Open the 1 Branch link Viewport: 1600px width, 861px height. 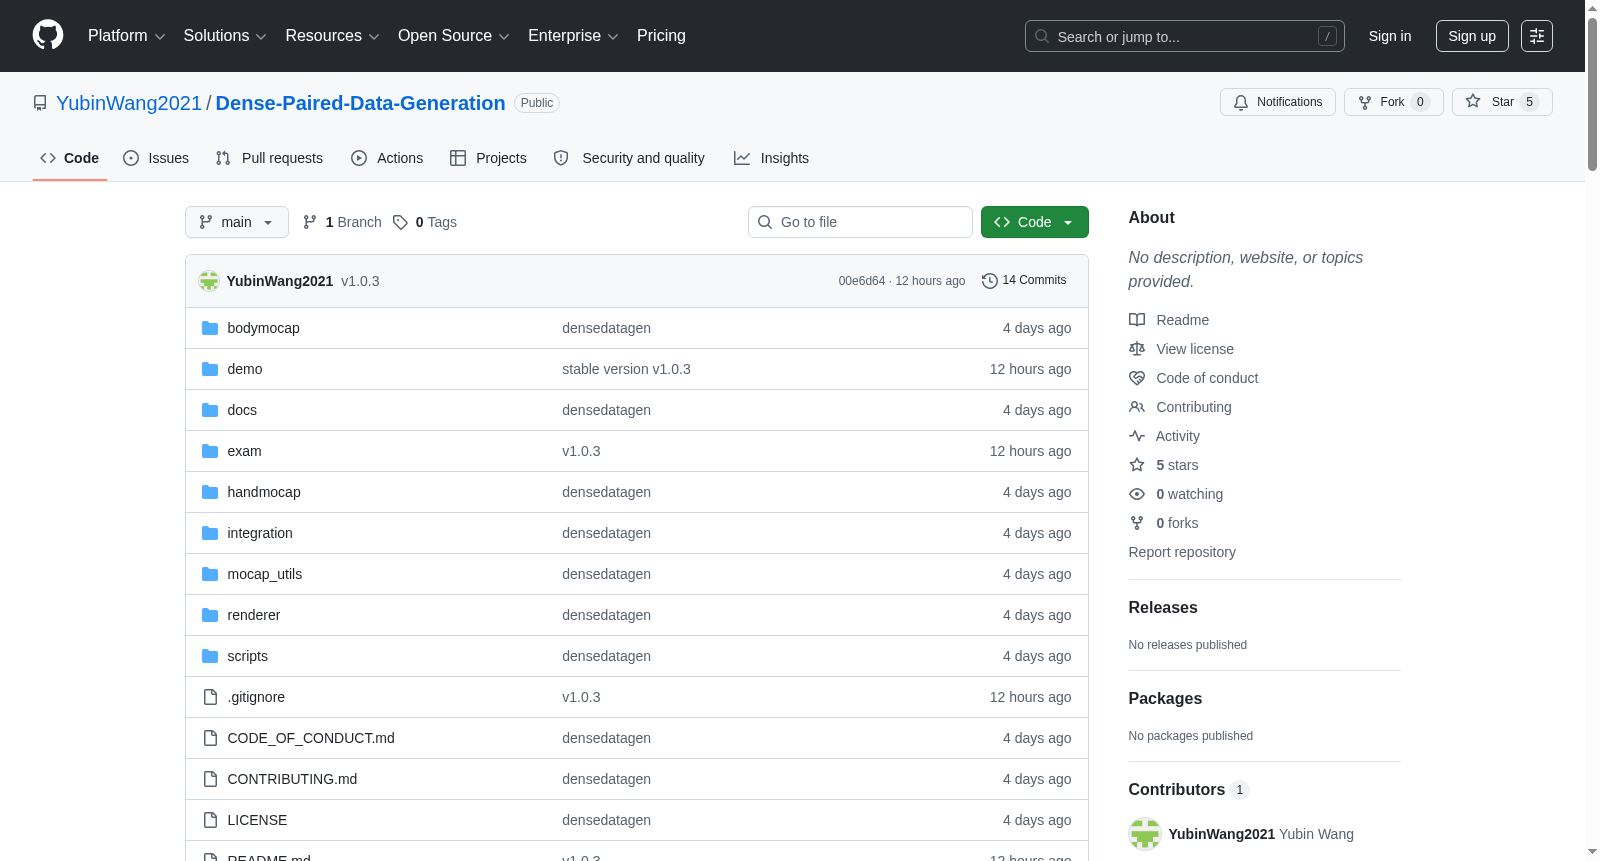coord(342,222)
